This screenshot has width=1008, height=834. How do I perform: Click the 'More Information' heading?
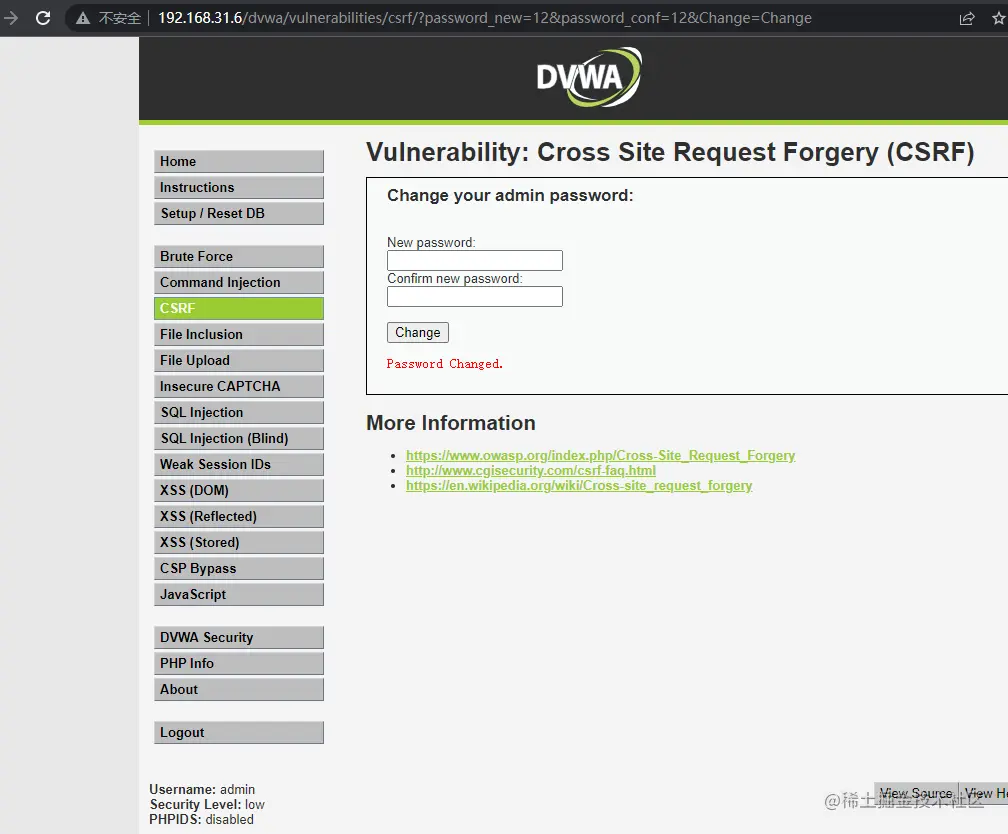click(x=451, y=423)
